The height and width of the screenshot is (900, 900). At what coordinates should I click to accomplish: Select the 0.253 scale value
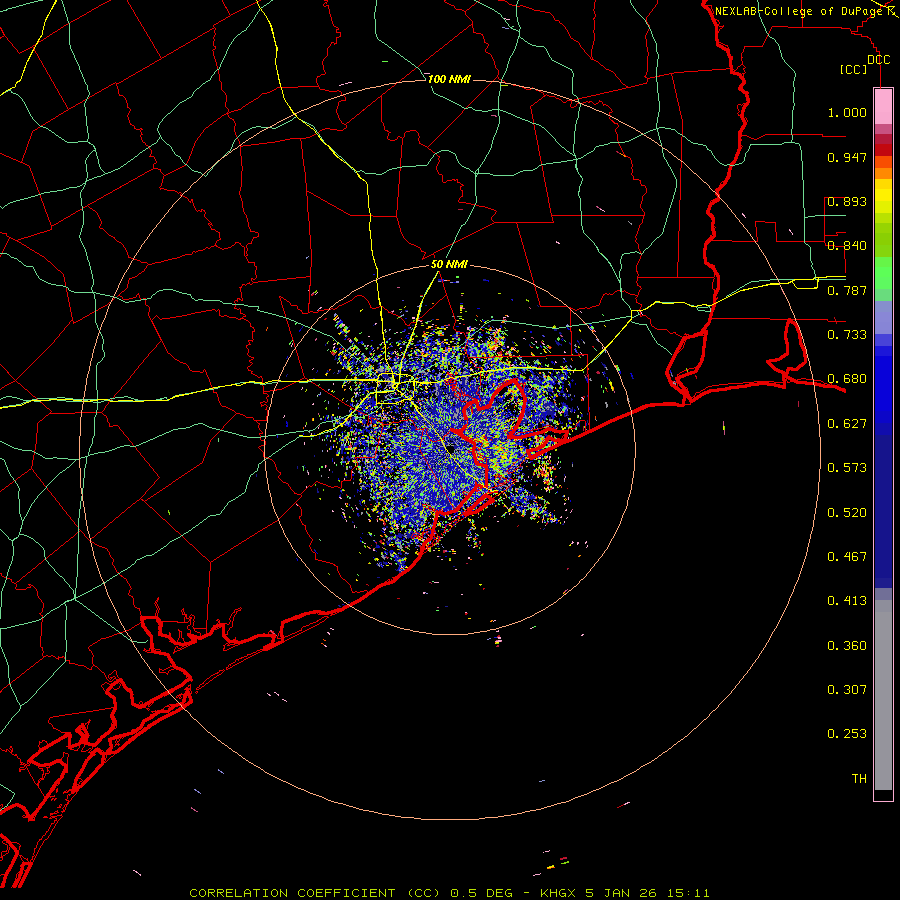pos(847,734)
